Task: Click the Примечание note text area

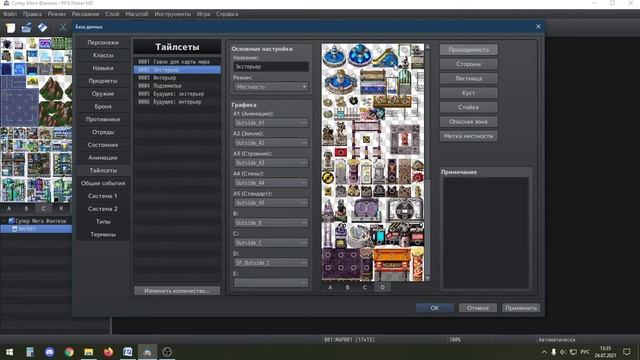Action: pyautogui.click(x=486, y=233)
